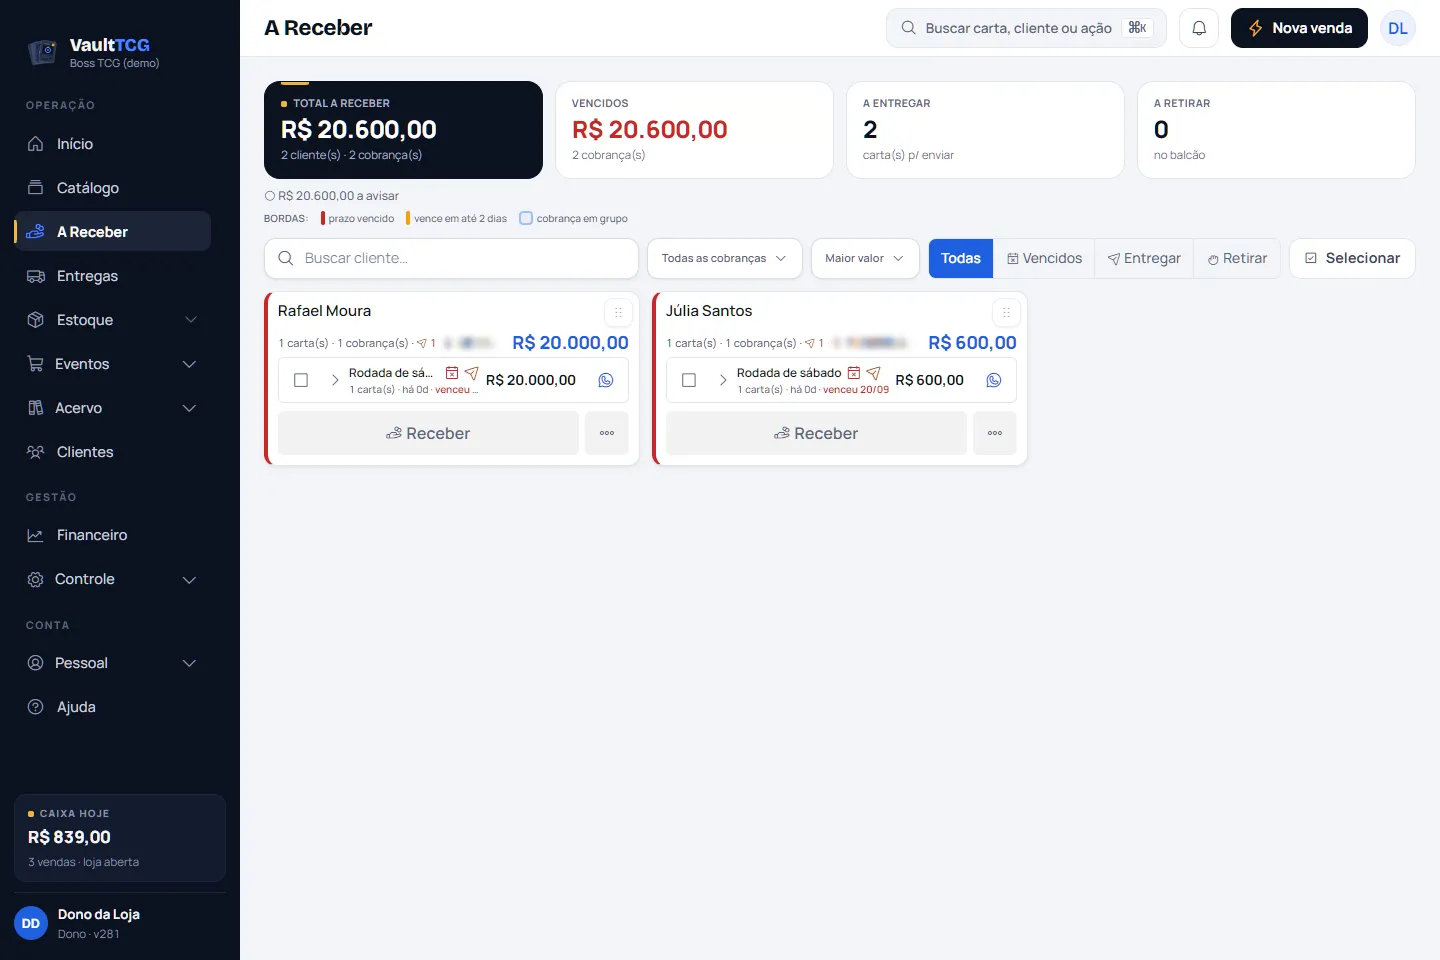
Task: Start a Nova venda
Action: (x=1299, y=28)
